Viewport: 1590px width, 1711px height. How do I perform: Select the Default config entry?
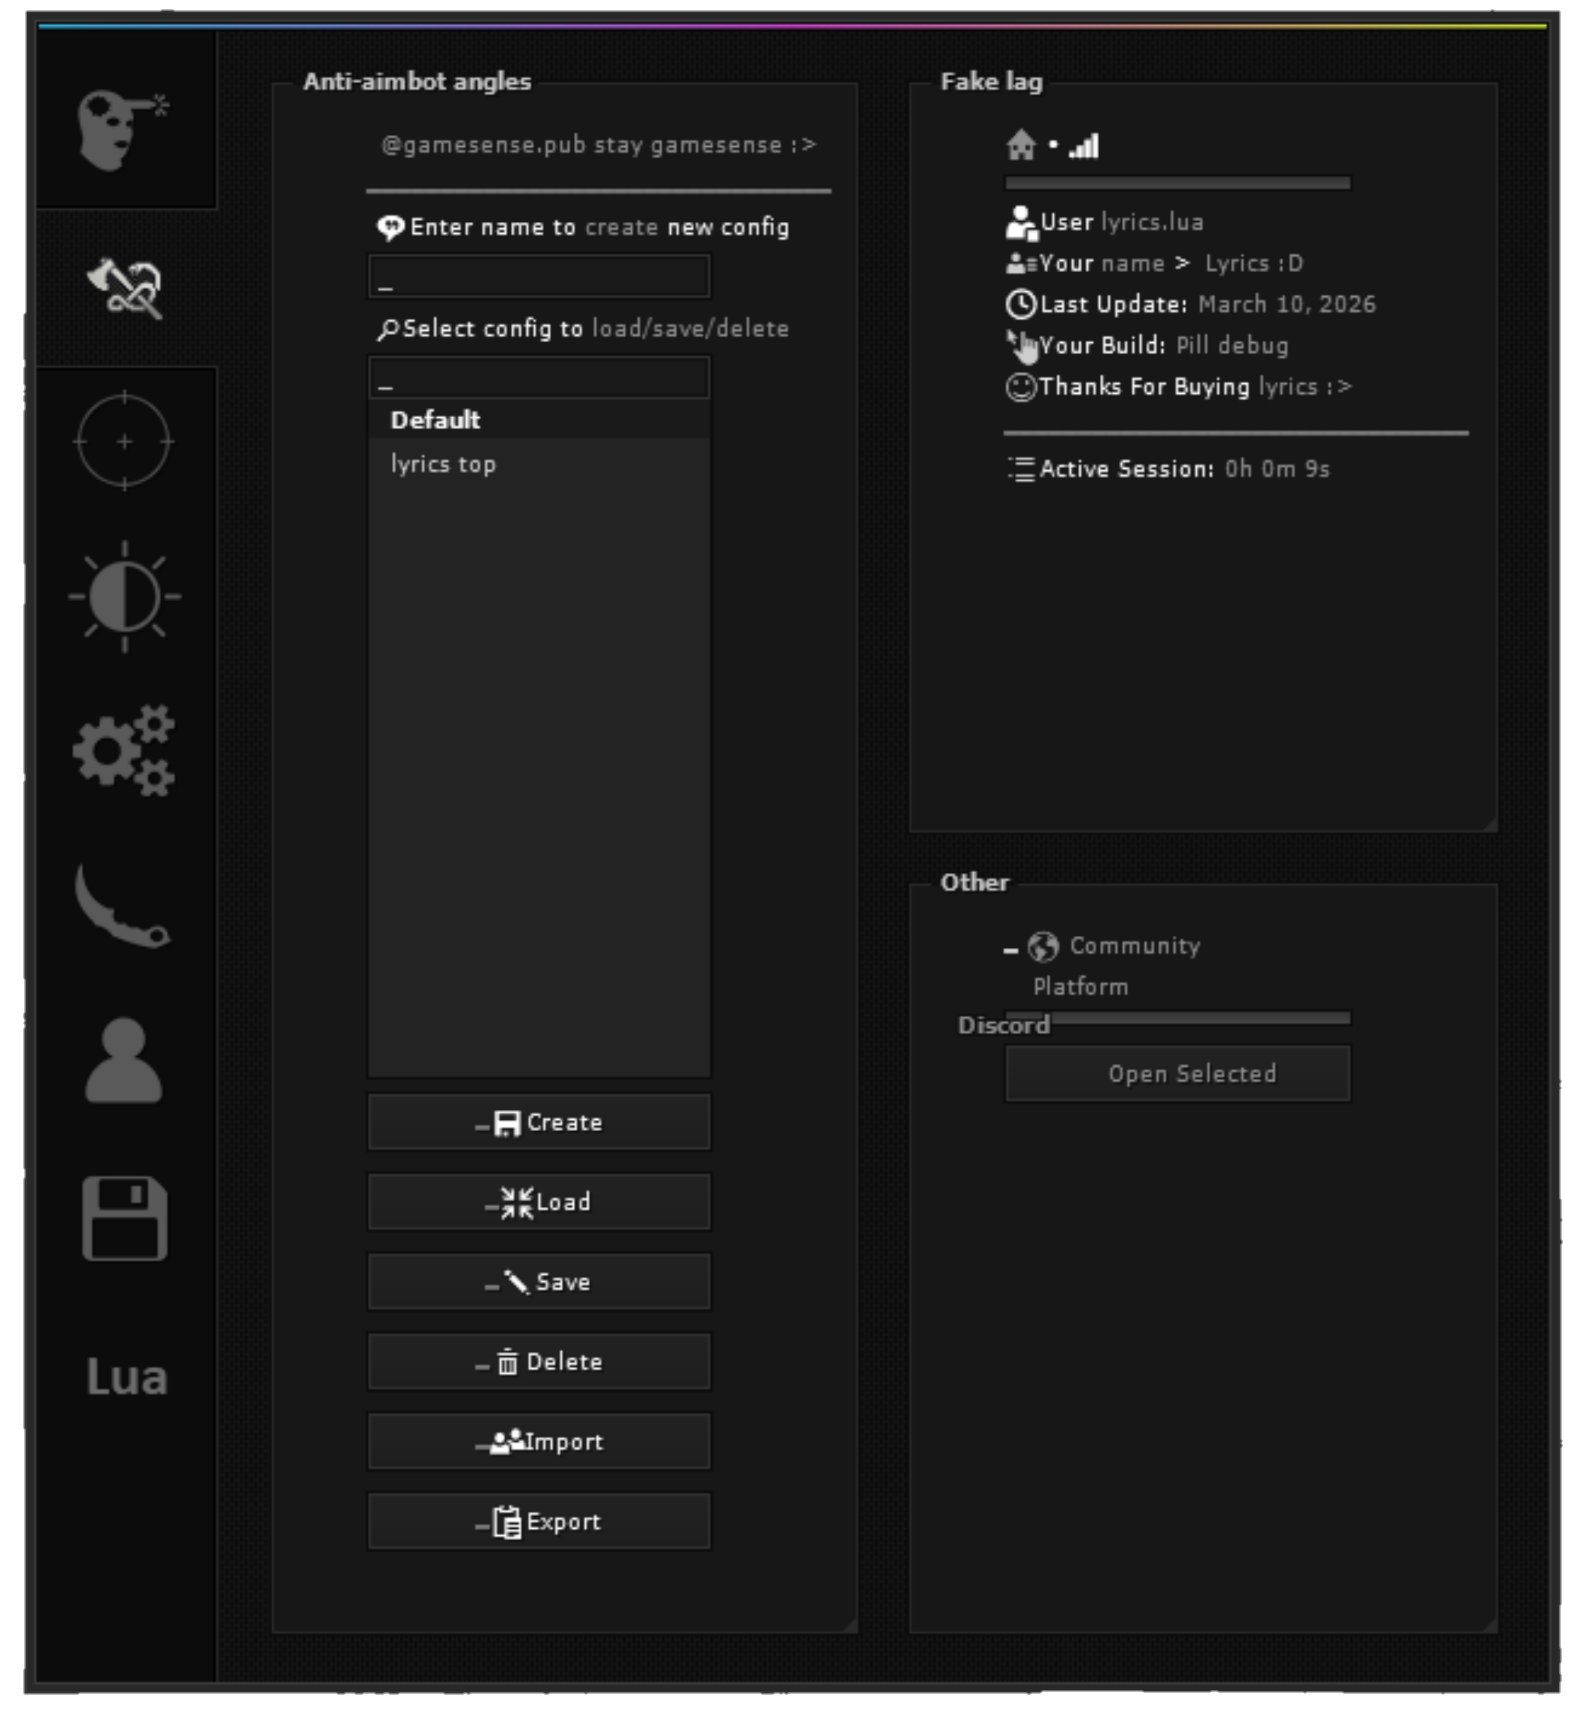point(539,420)
